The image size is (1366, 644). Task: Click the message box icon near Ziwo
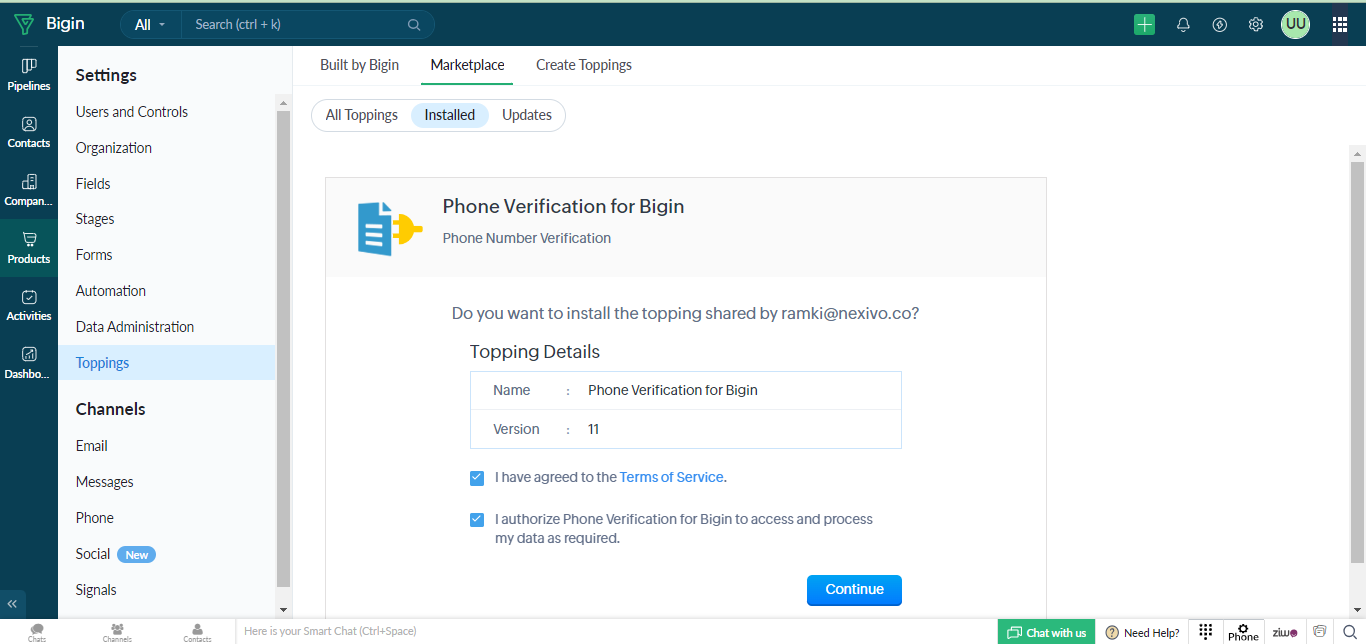pos(1320,631)
